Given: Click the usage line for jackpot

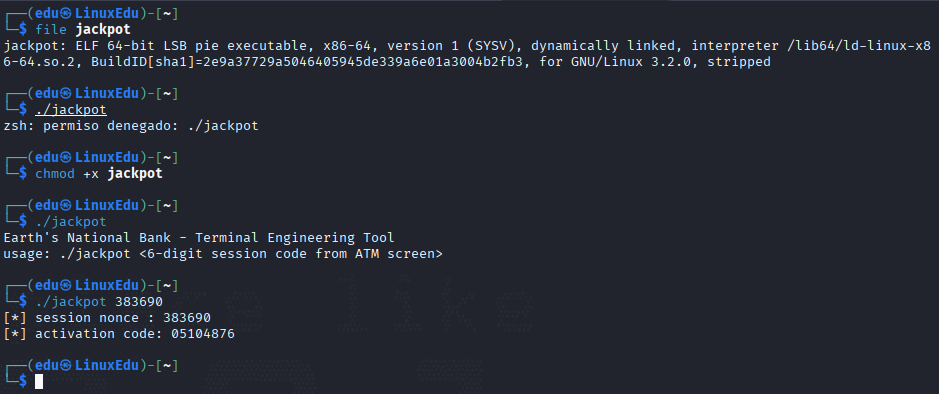Looking at the screenshot, I should point(223,254).
